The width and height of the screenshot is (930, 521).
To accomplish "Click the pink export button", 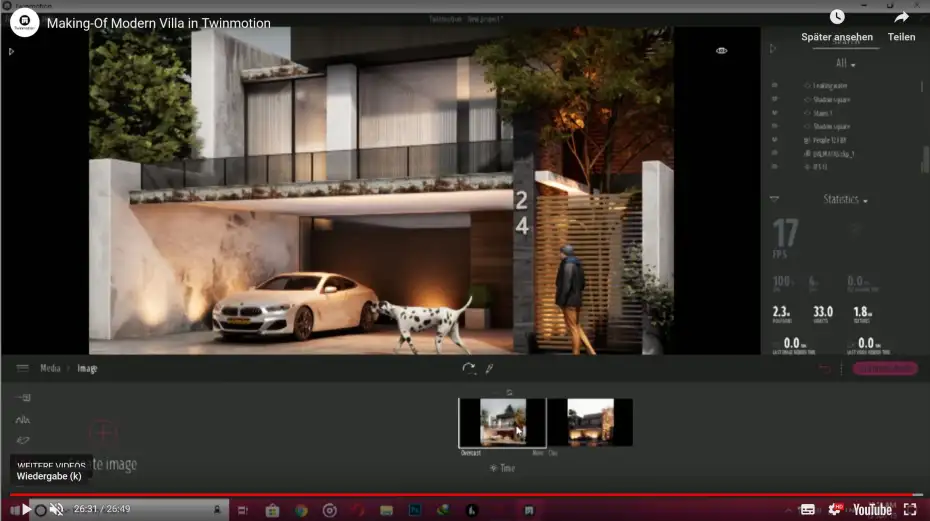I will coord(885,368).
